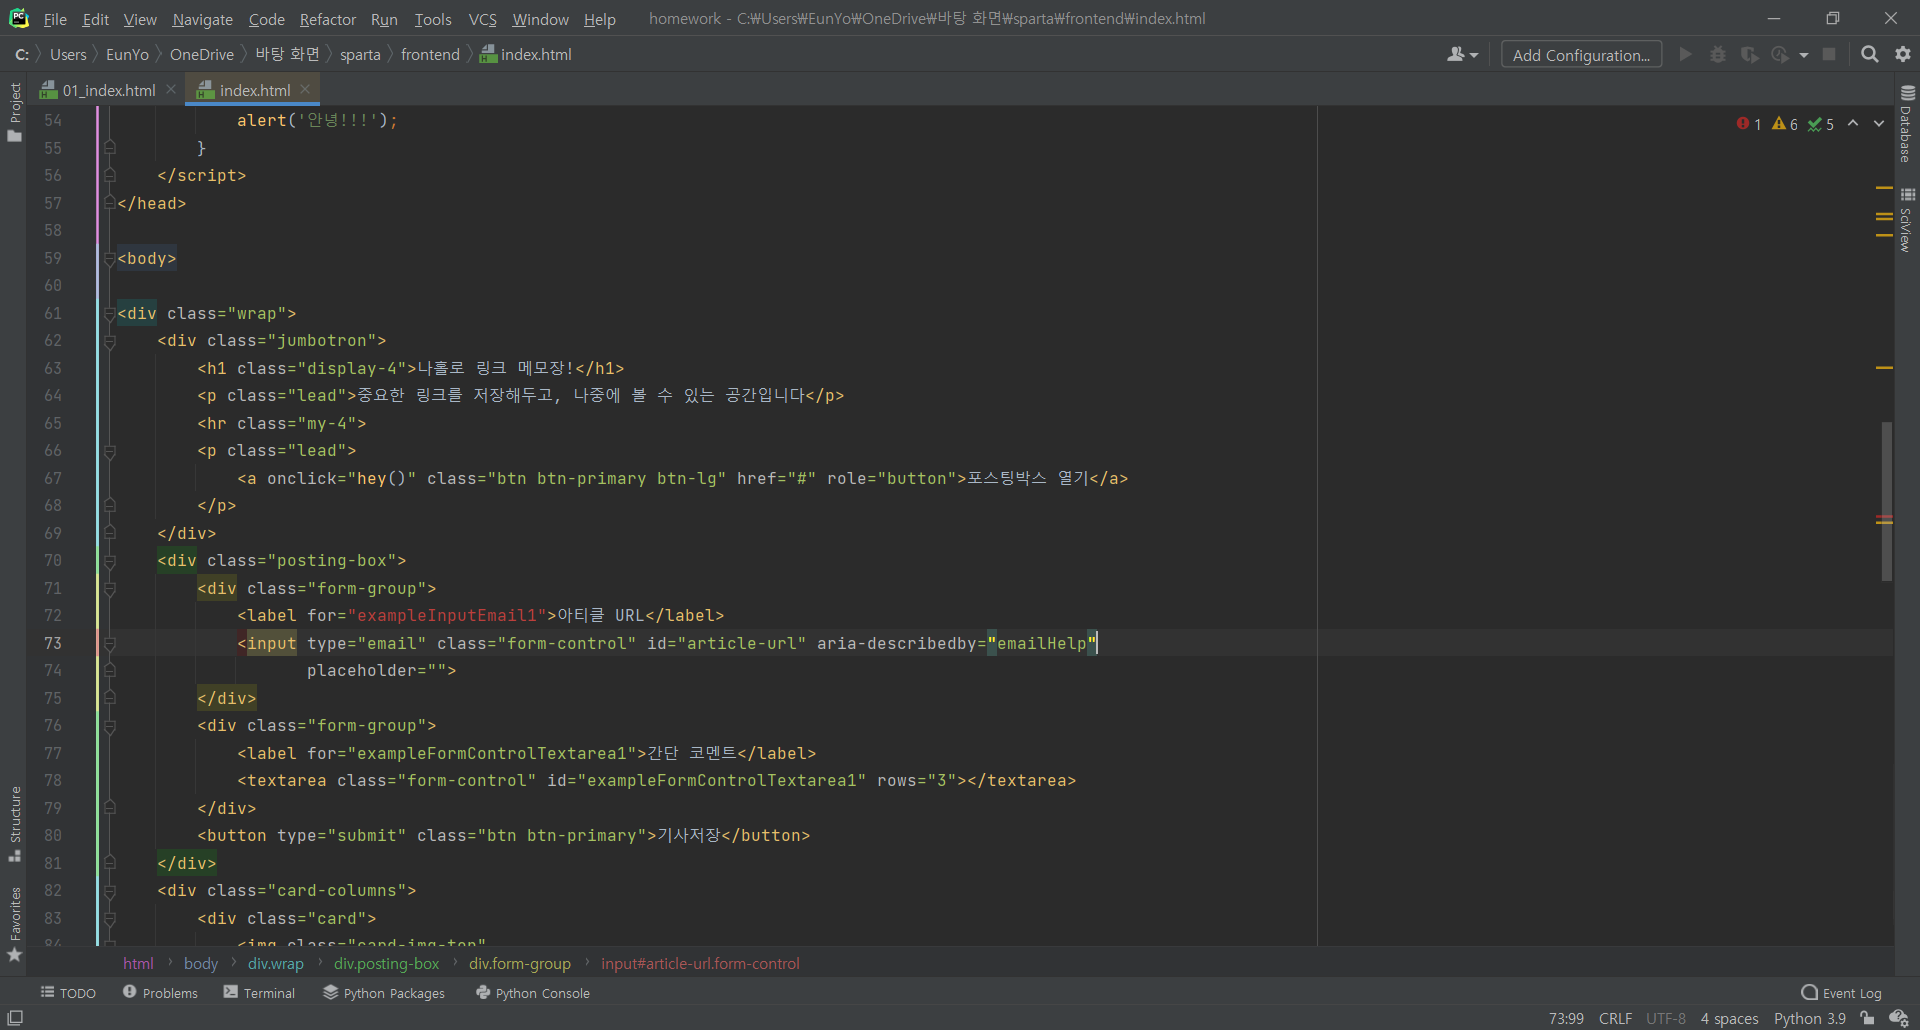Image resolution: width=1920 pixels, height=1030 pixels.
Task: Close the index.html editor tab
Action: pos(305,90)
